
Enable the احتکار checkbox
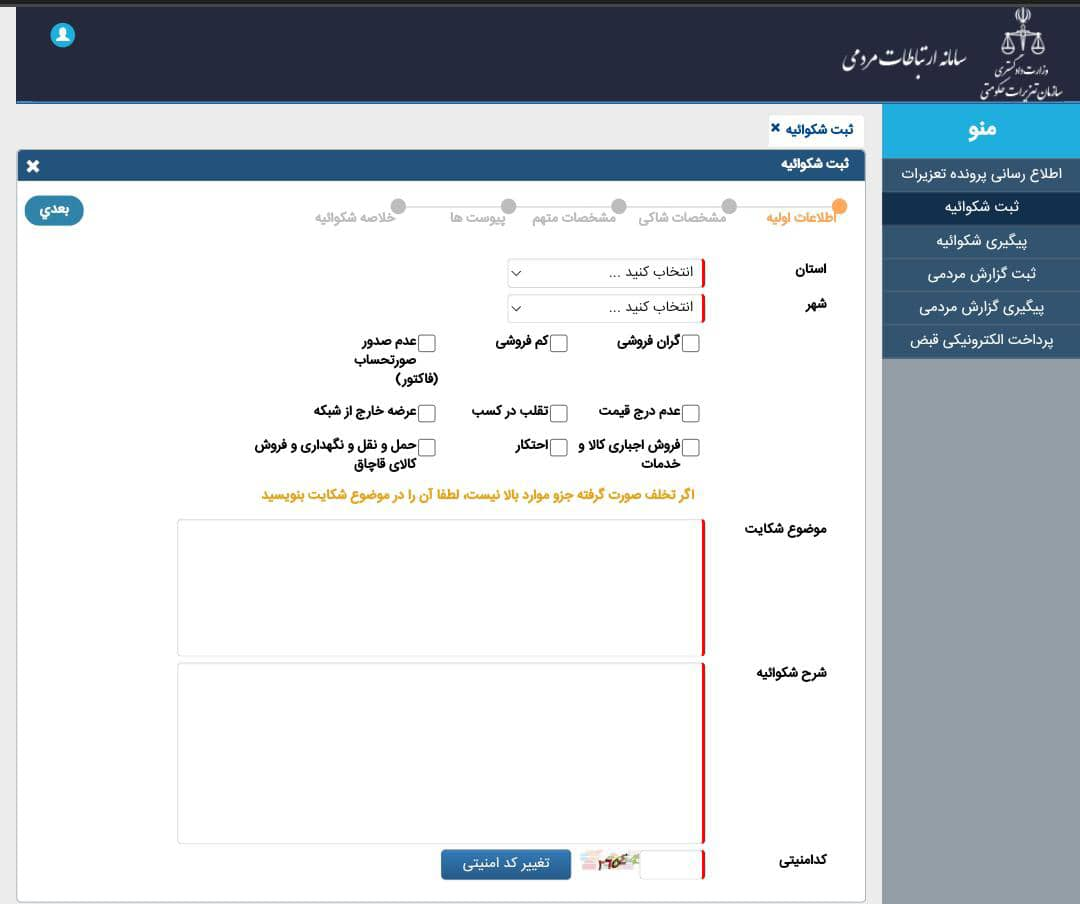tap(560, 446)
